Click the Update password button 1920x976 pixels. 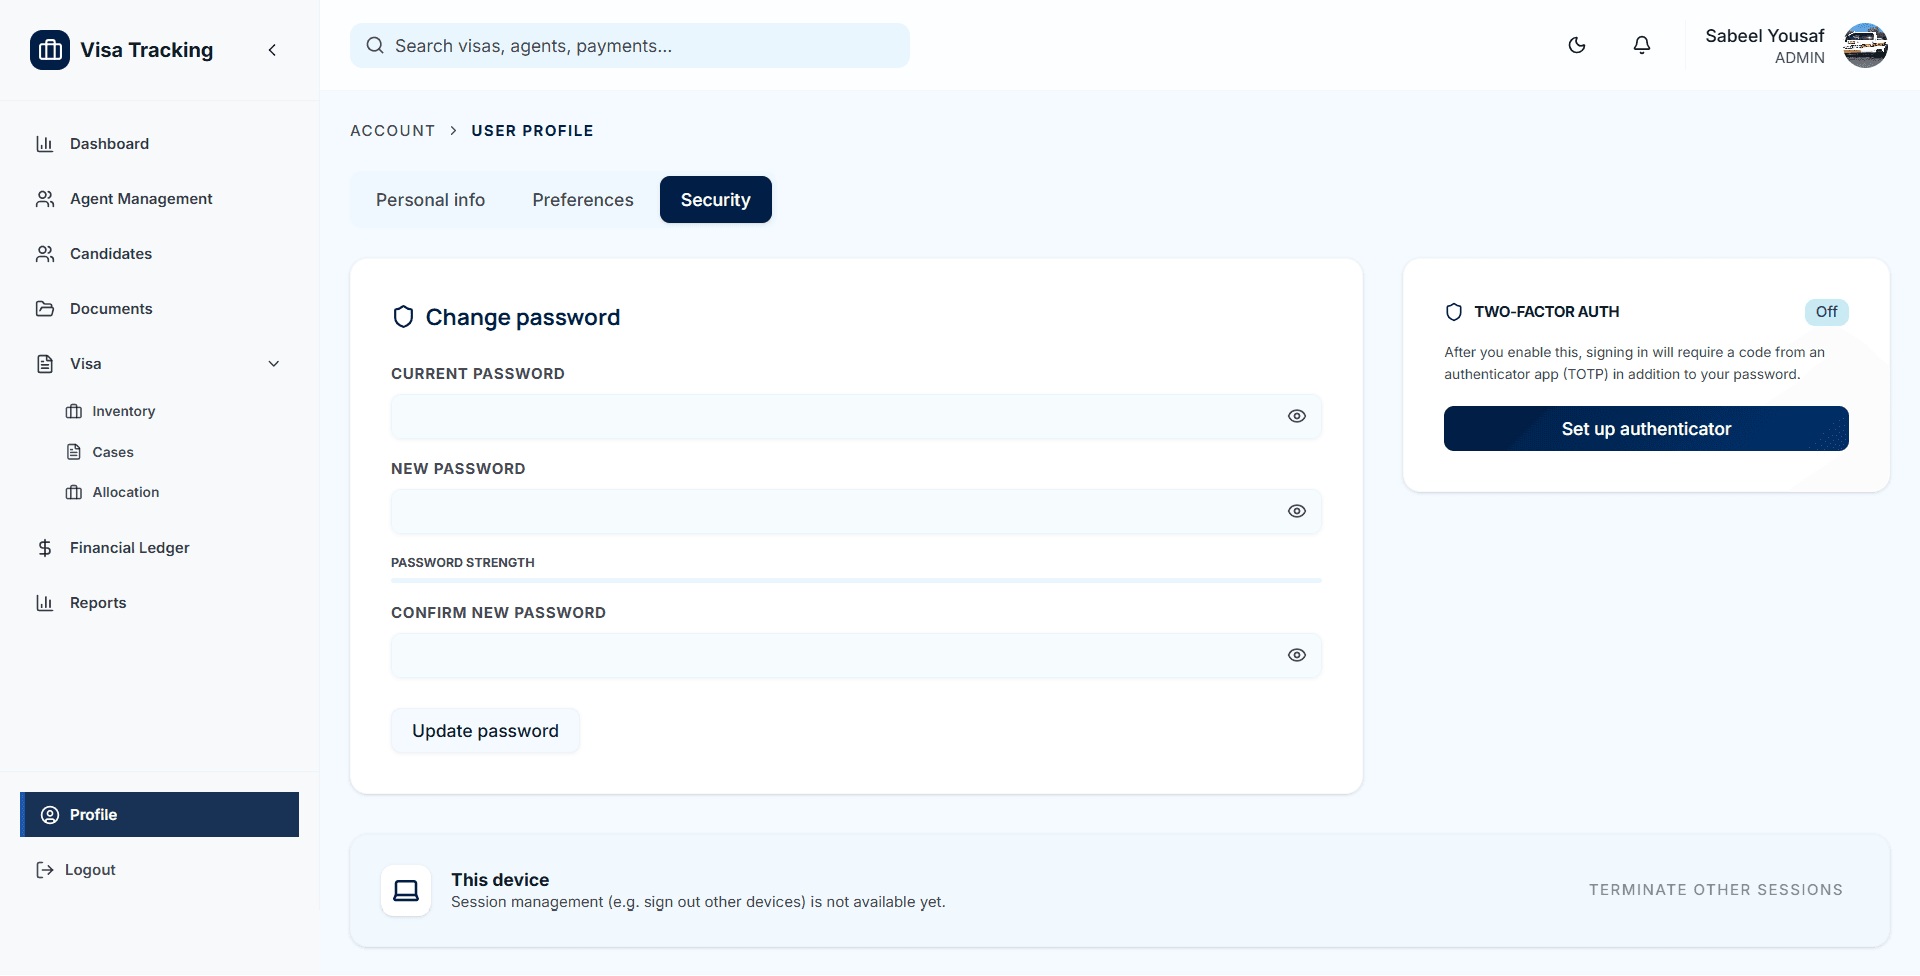(x=485, y=731)
